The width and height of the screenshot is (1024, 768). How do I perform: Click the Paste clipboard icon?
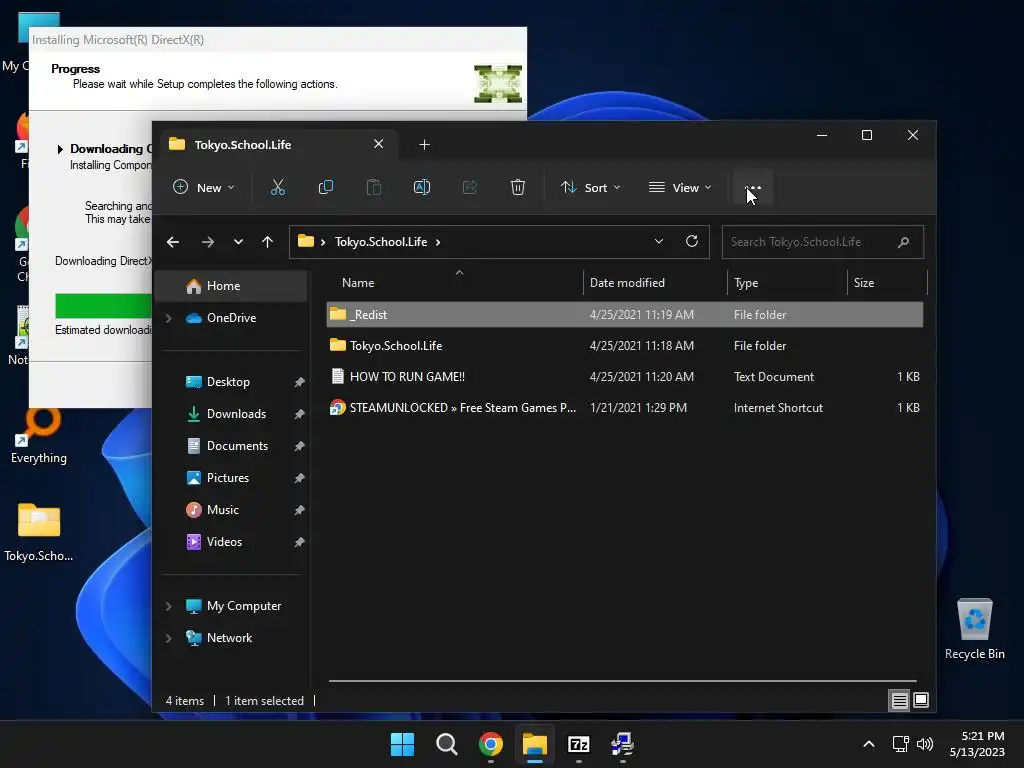[374, 187]
